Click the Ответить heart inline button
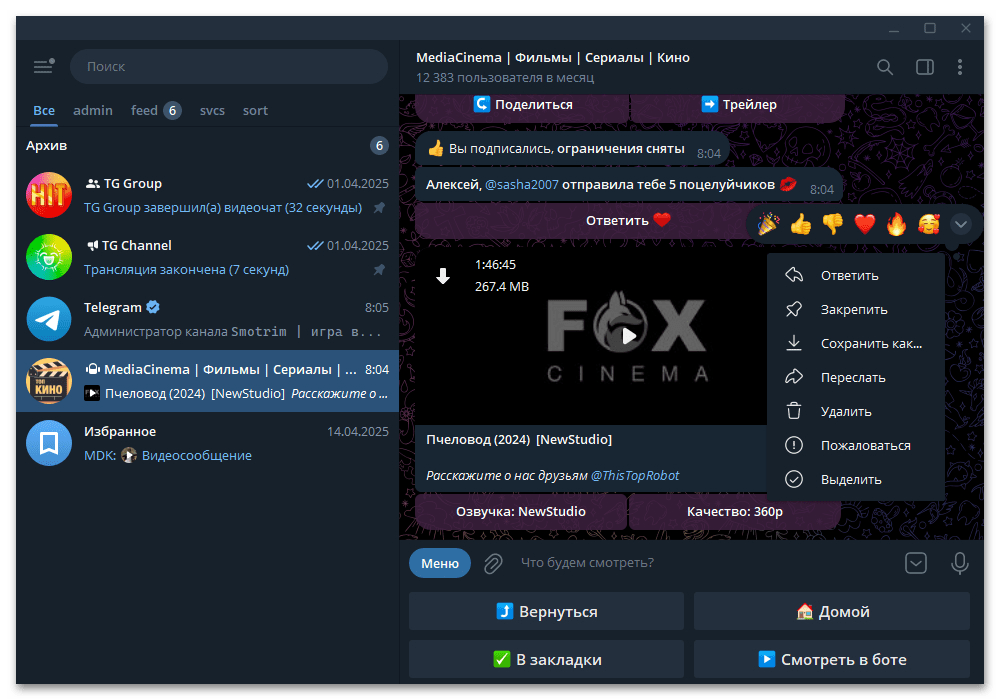This screenshot has height=700, width=1000. point(628,221)
